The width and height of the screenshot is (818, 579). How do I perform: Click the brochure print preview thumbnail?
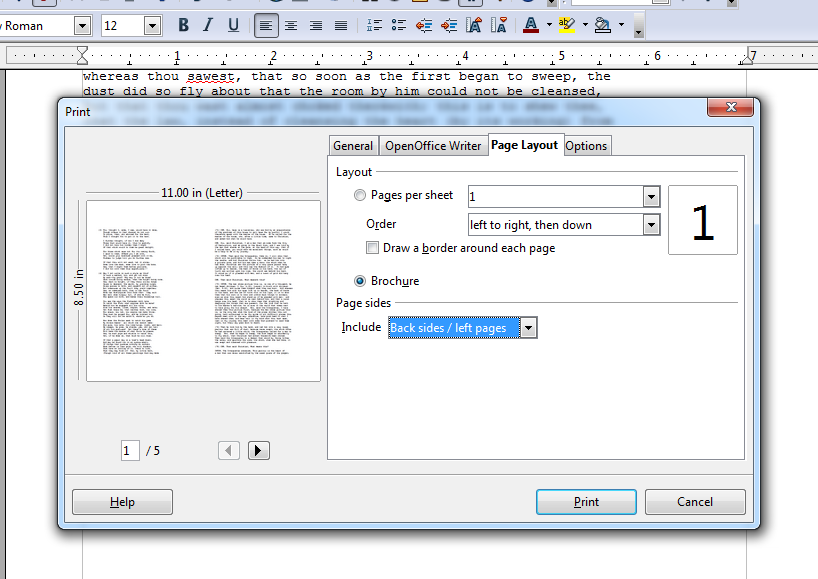(203, 291)
